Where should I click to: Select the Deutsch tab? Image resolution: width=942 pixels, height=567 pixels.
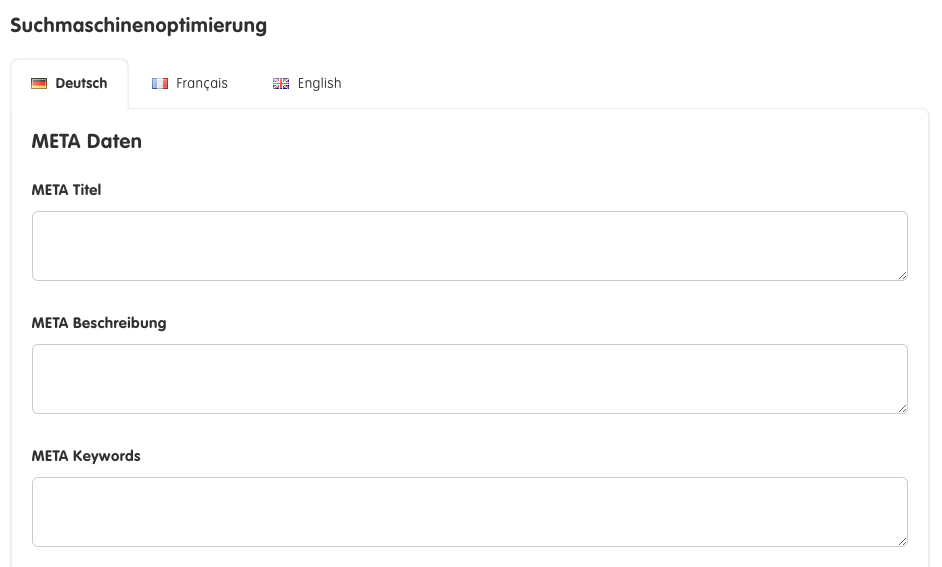70,83
